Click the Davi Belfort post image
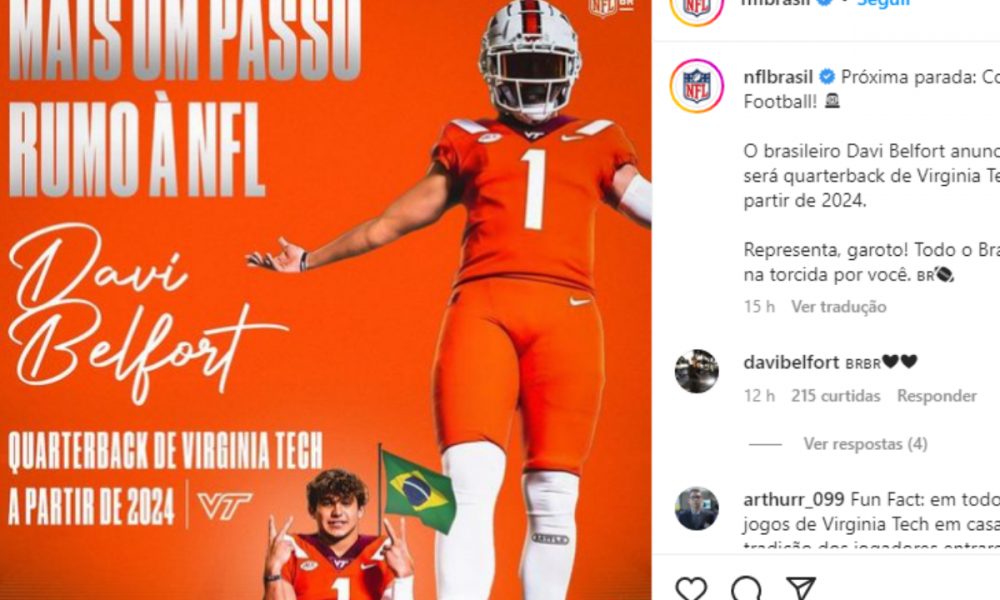Screen dimensions: 1000x600 (x=325, y=300)
